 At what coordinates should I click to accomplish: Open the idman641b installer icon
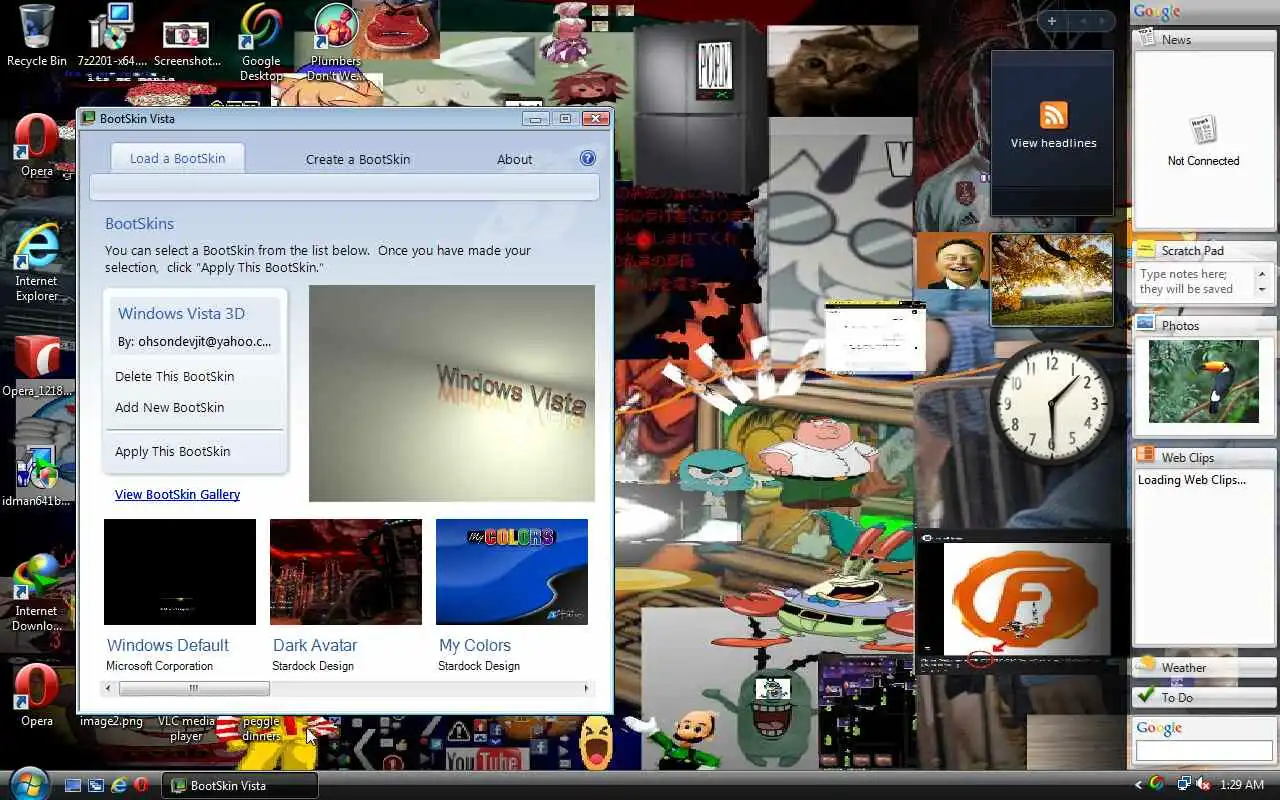point(37,475)
